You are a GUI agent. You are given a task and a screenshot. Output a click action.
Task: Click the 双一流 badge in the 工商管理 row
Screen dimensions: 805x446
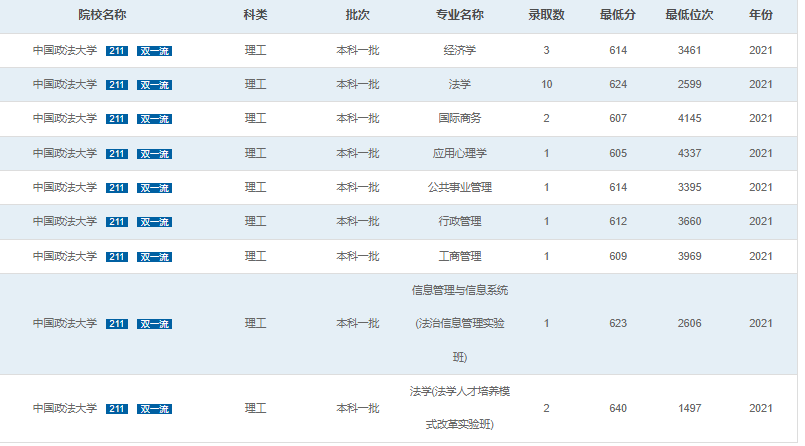(155, 257)
